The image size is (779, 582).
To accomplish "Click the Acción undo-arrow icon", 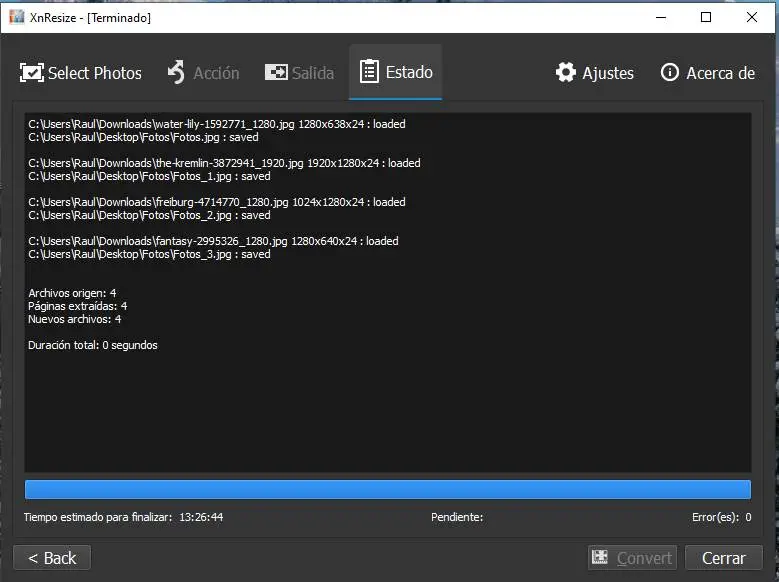I will pos(176,73).
